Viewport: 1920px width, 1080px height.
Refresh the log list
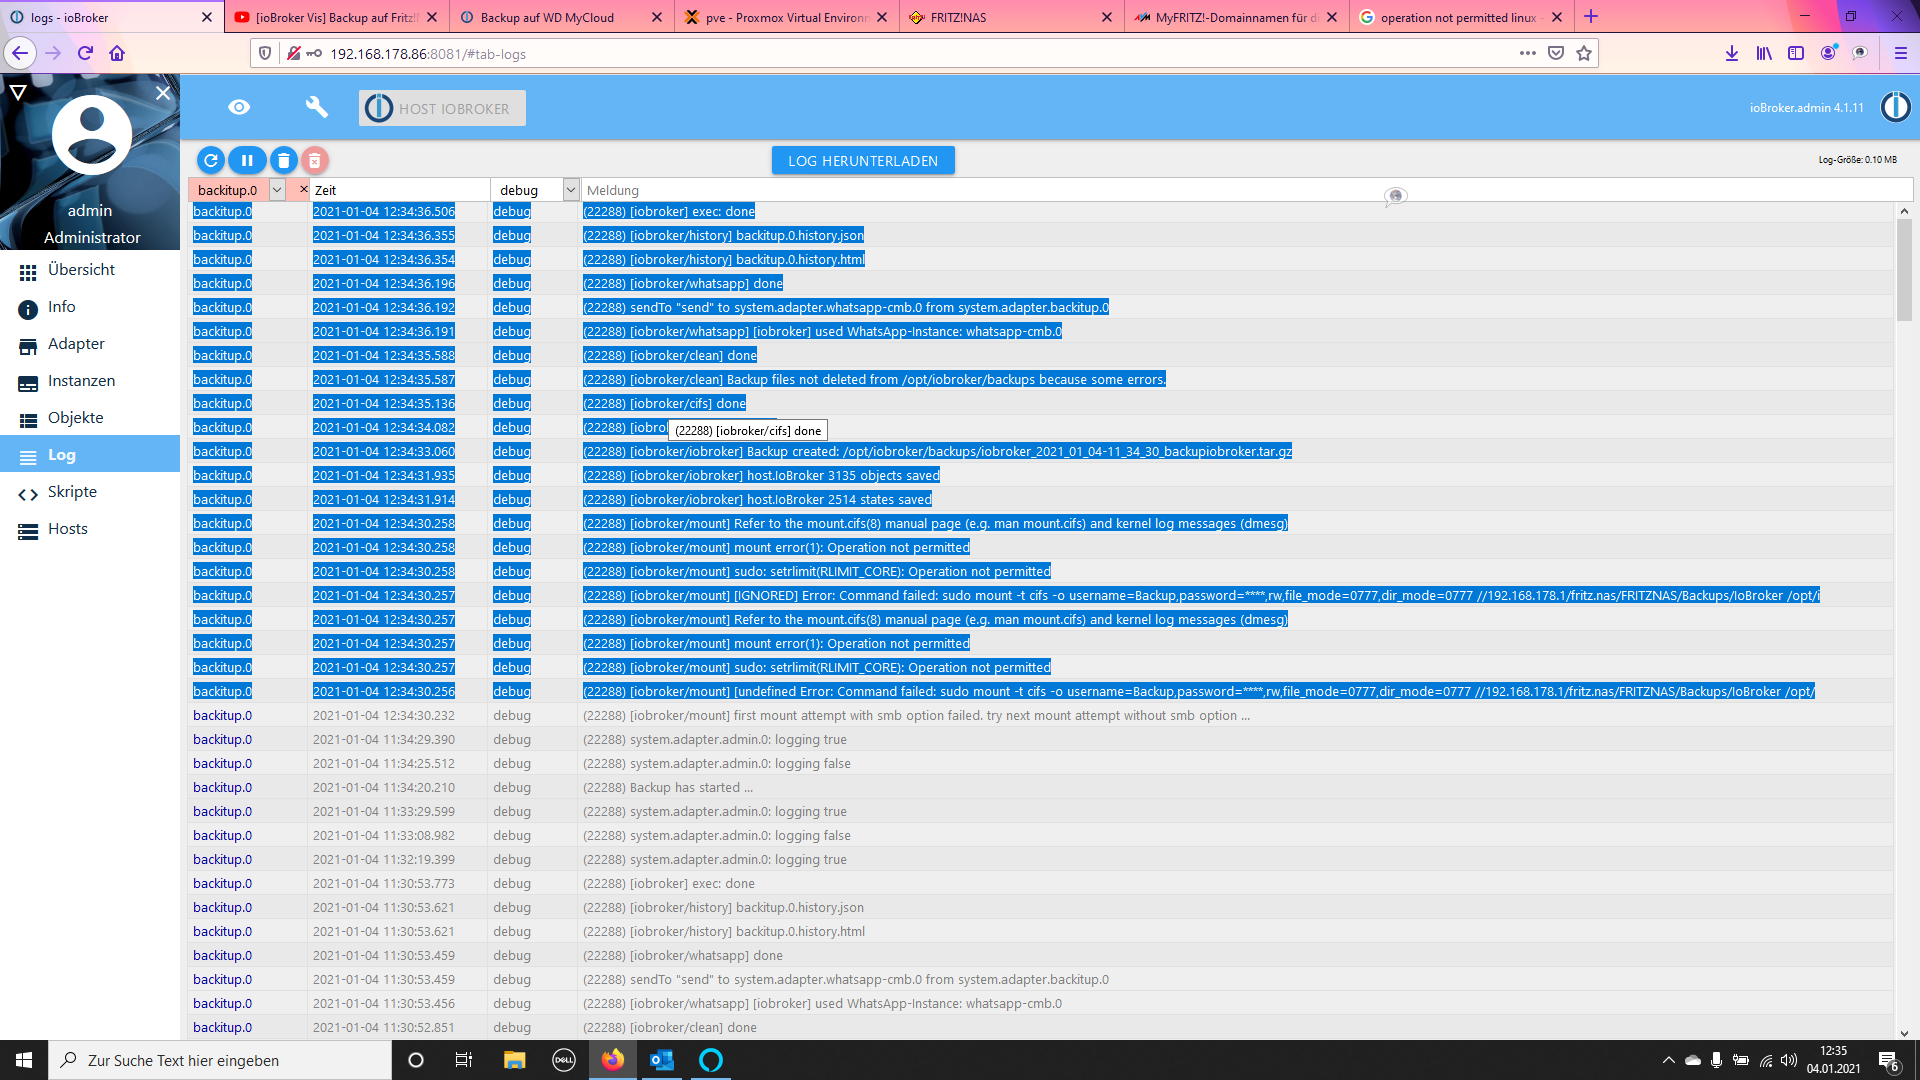[x=211, y=160]
